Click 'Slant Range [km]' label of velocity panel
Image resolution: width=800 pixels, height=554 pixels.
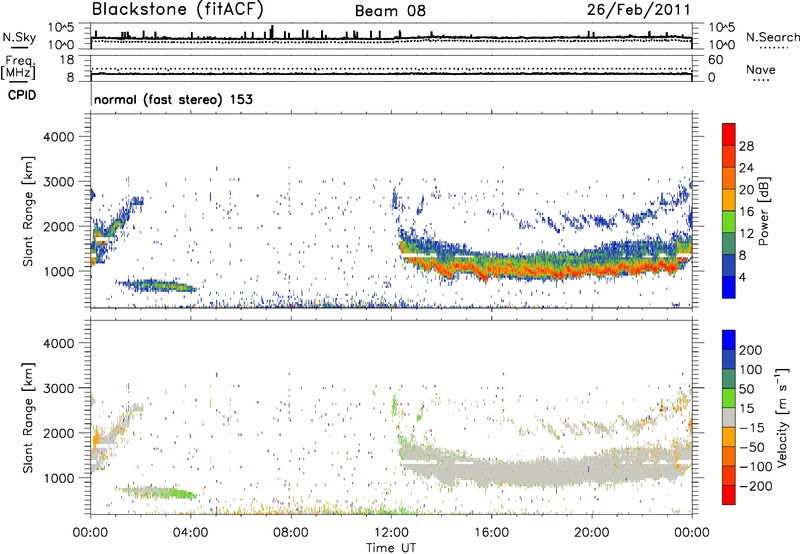point(28,417)
